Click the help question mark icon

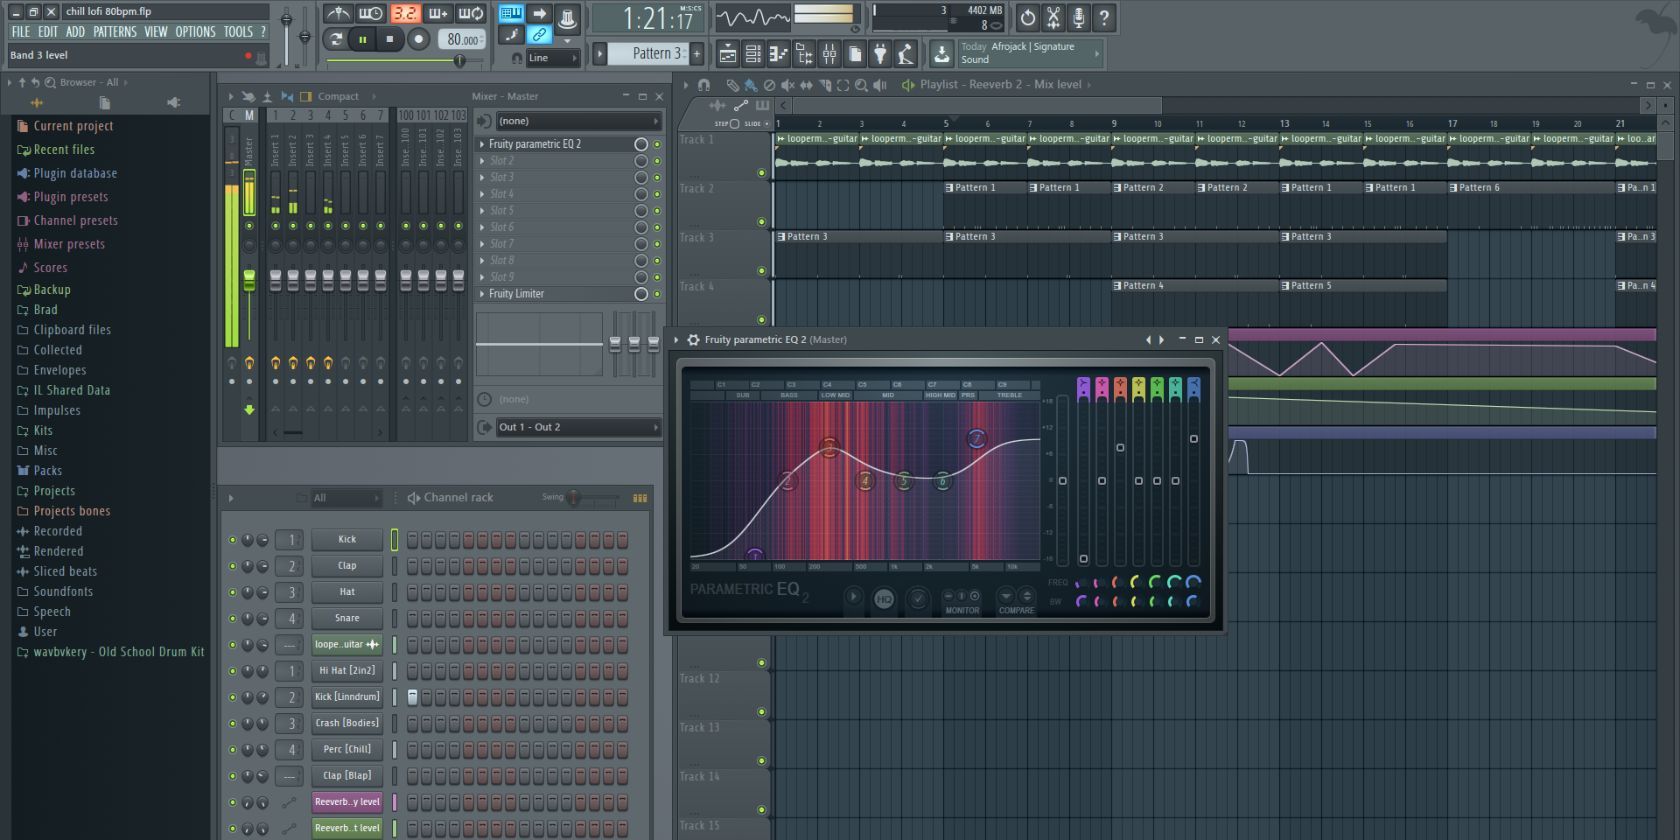tap(1104, 17)
